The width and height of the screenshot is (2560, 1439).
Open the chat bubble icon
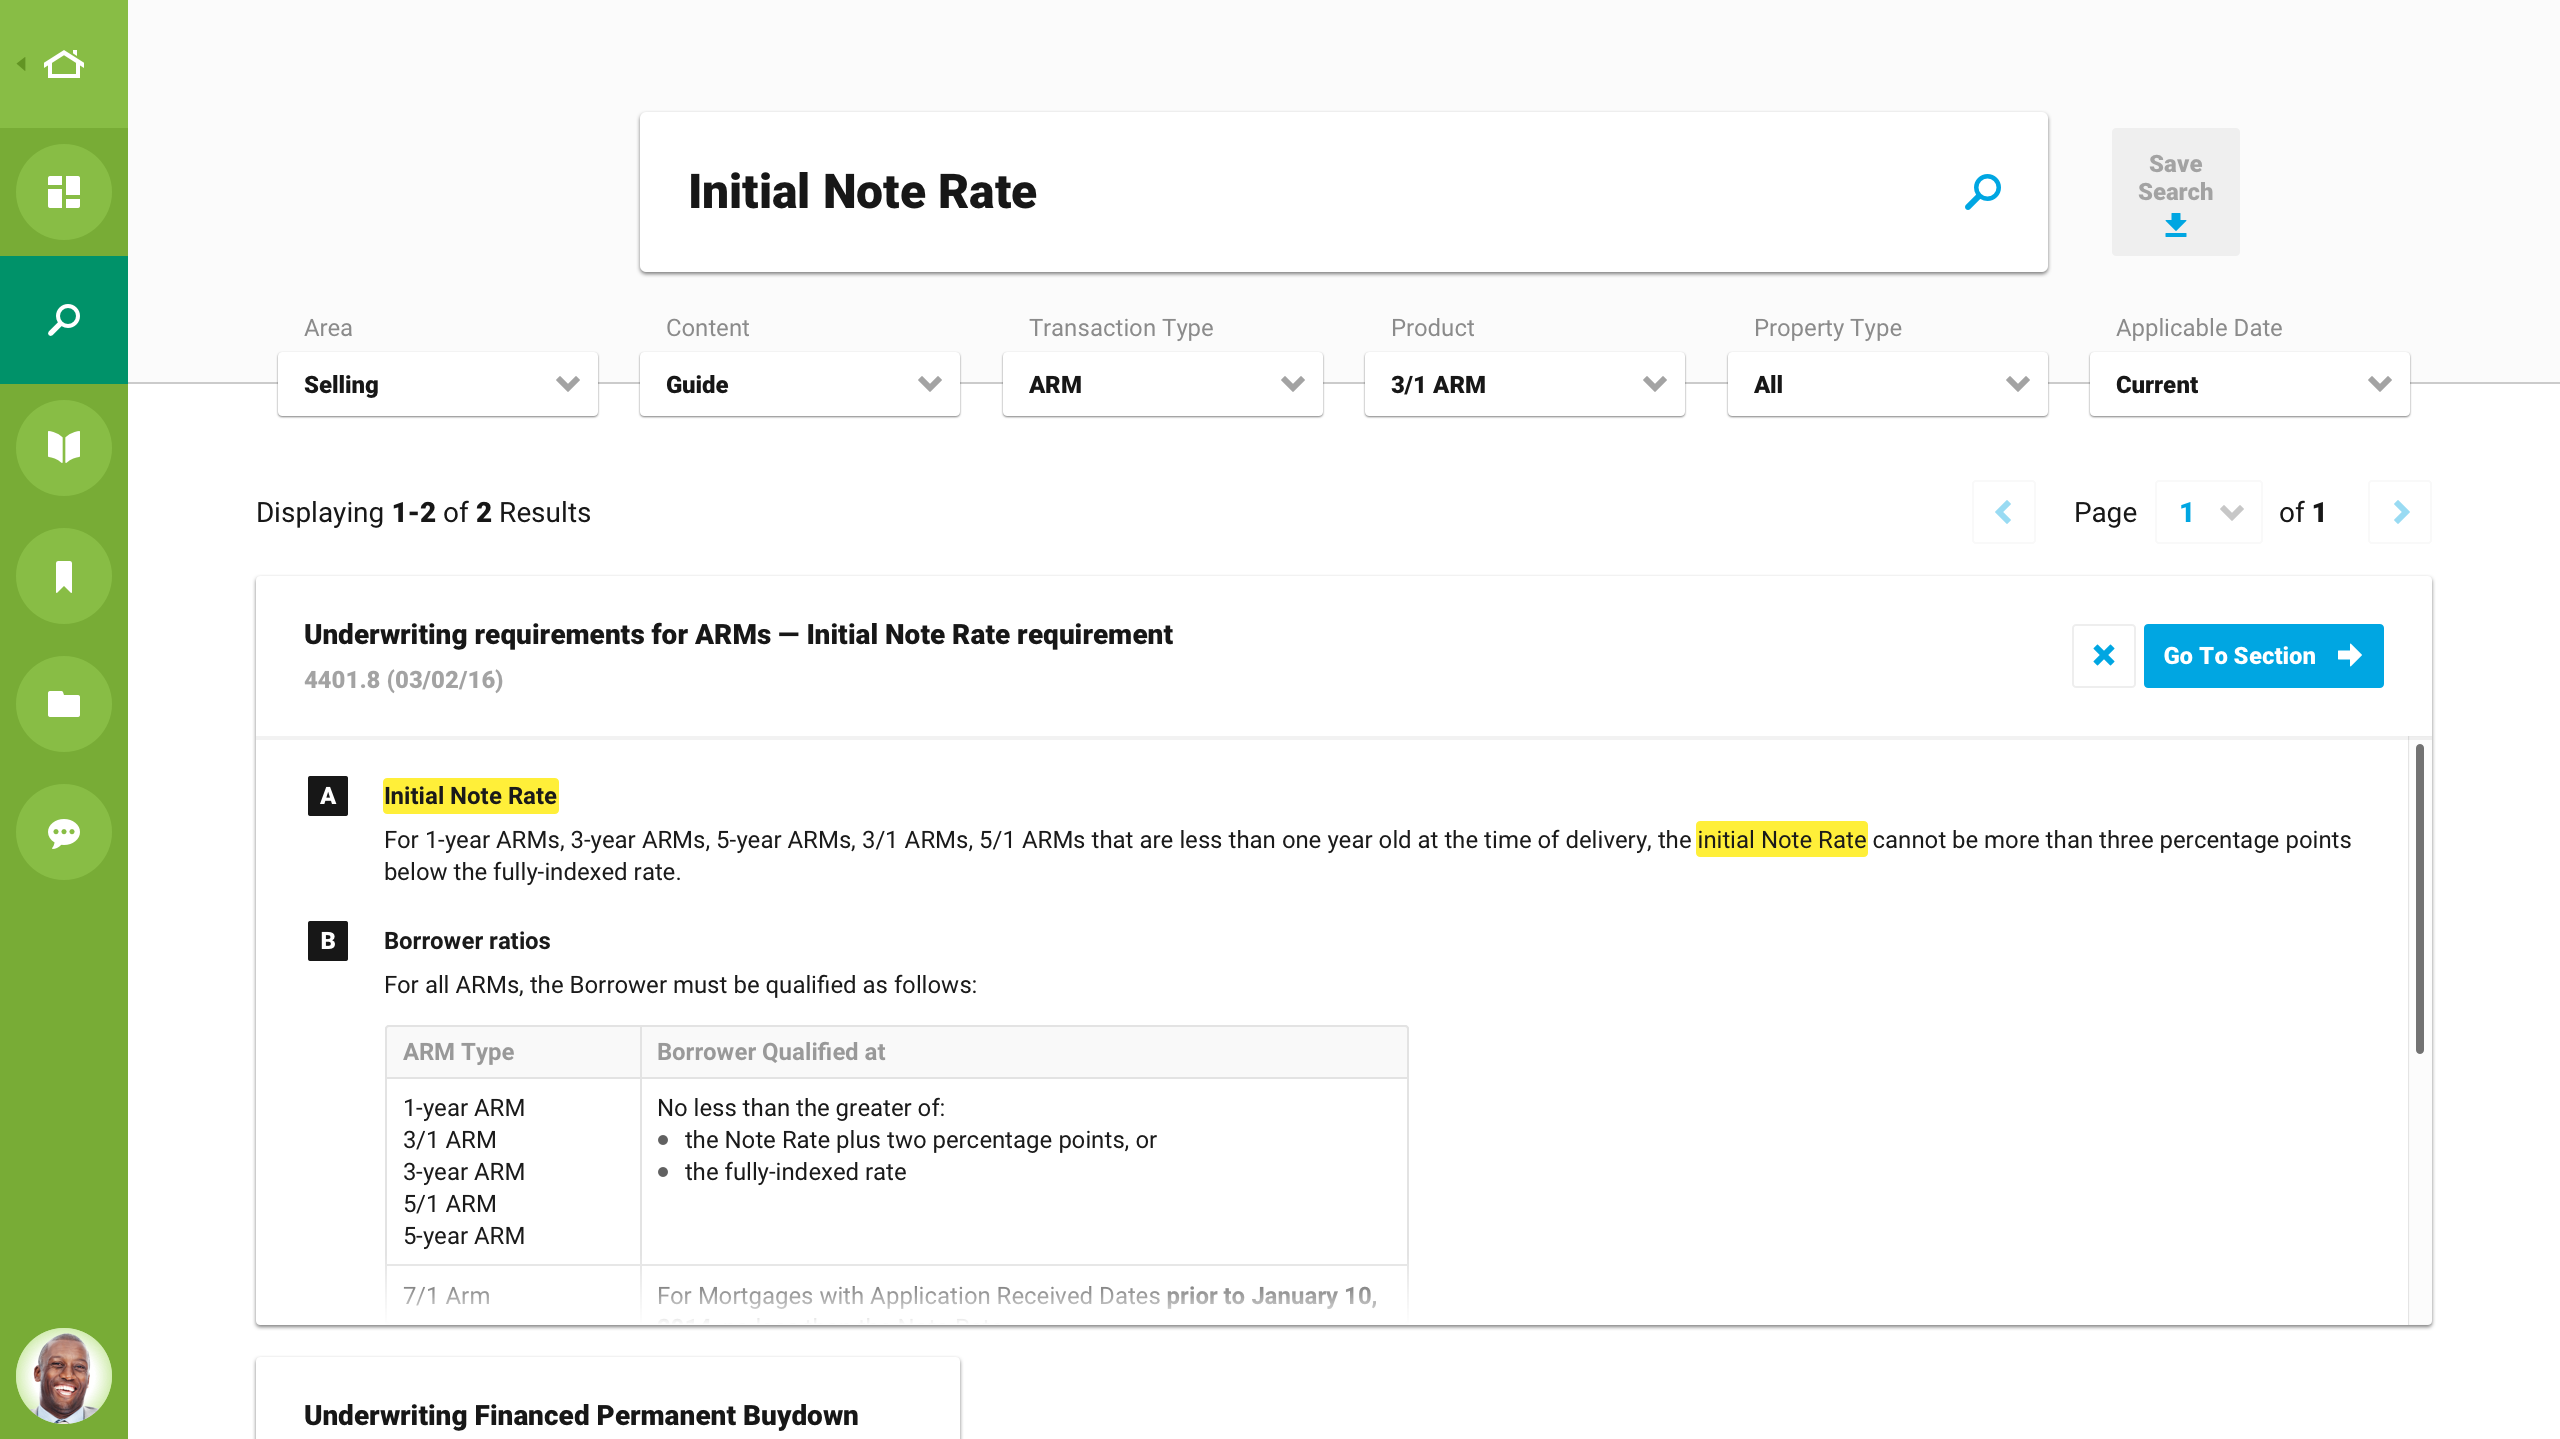coord(64,832)
